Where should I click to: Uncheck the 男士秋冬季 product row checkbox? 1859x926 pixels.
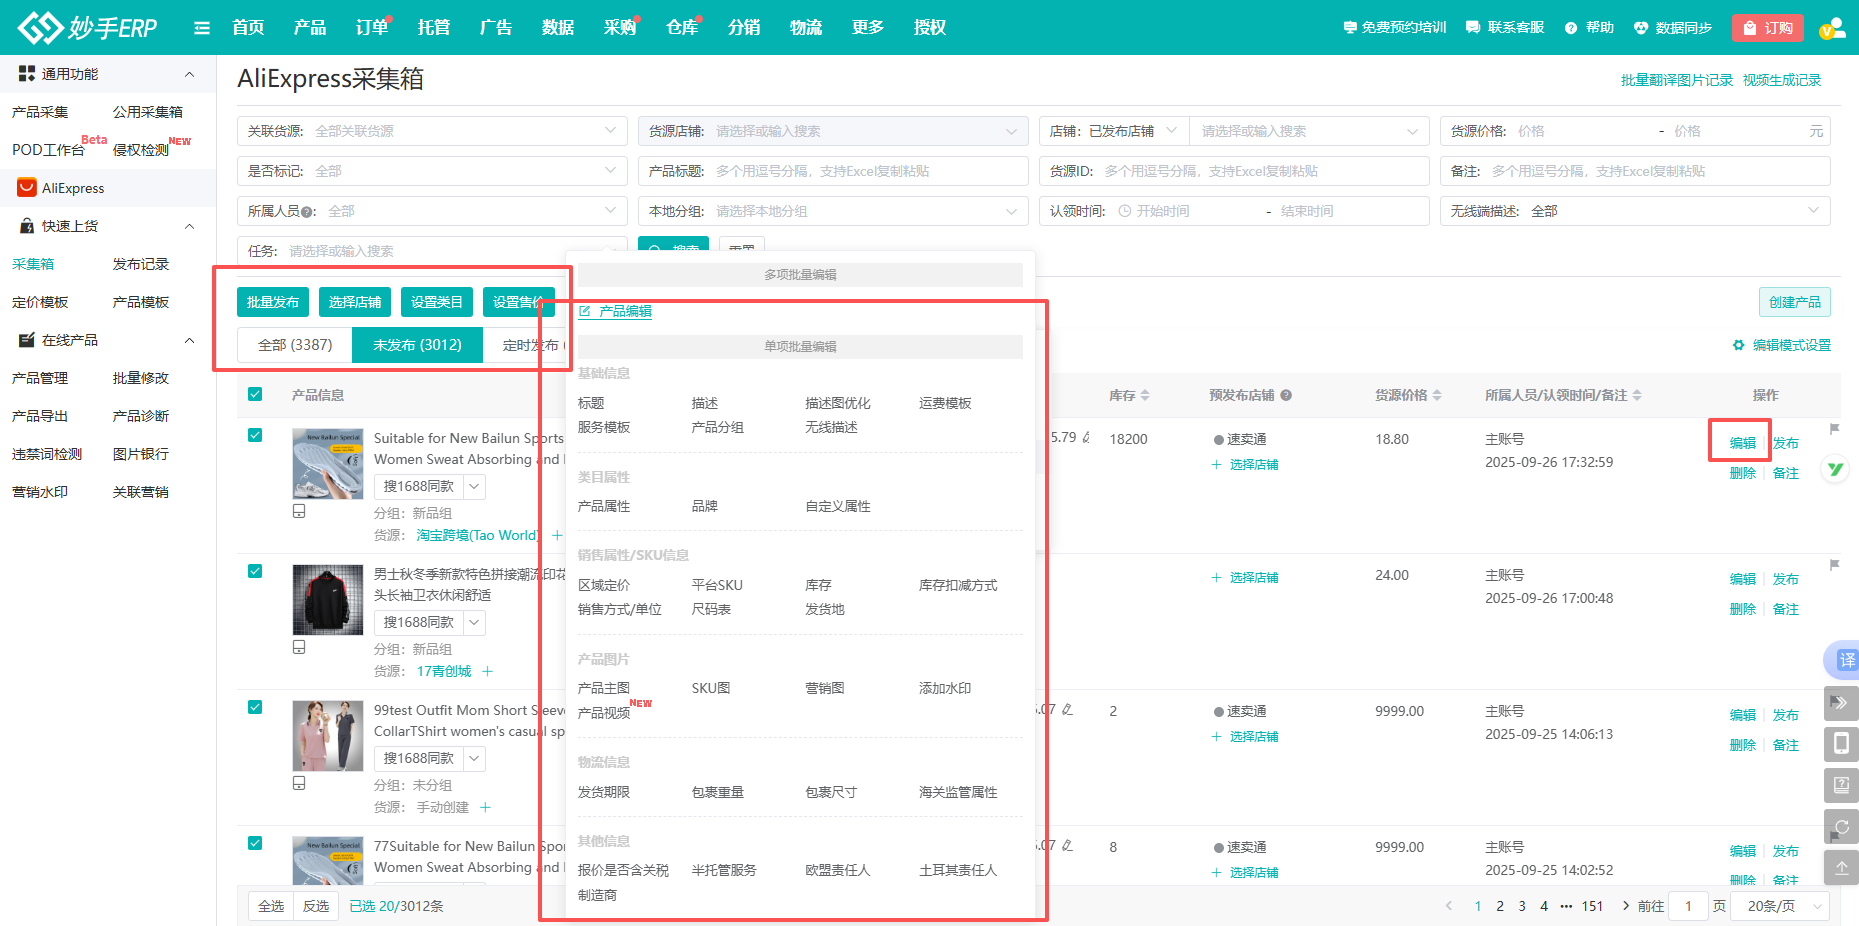click(255, 571)
